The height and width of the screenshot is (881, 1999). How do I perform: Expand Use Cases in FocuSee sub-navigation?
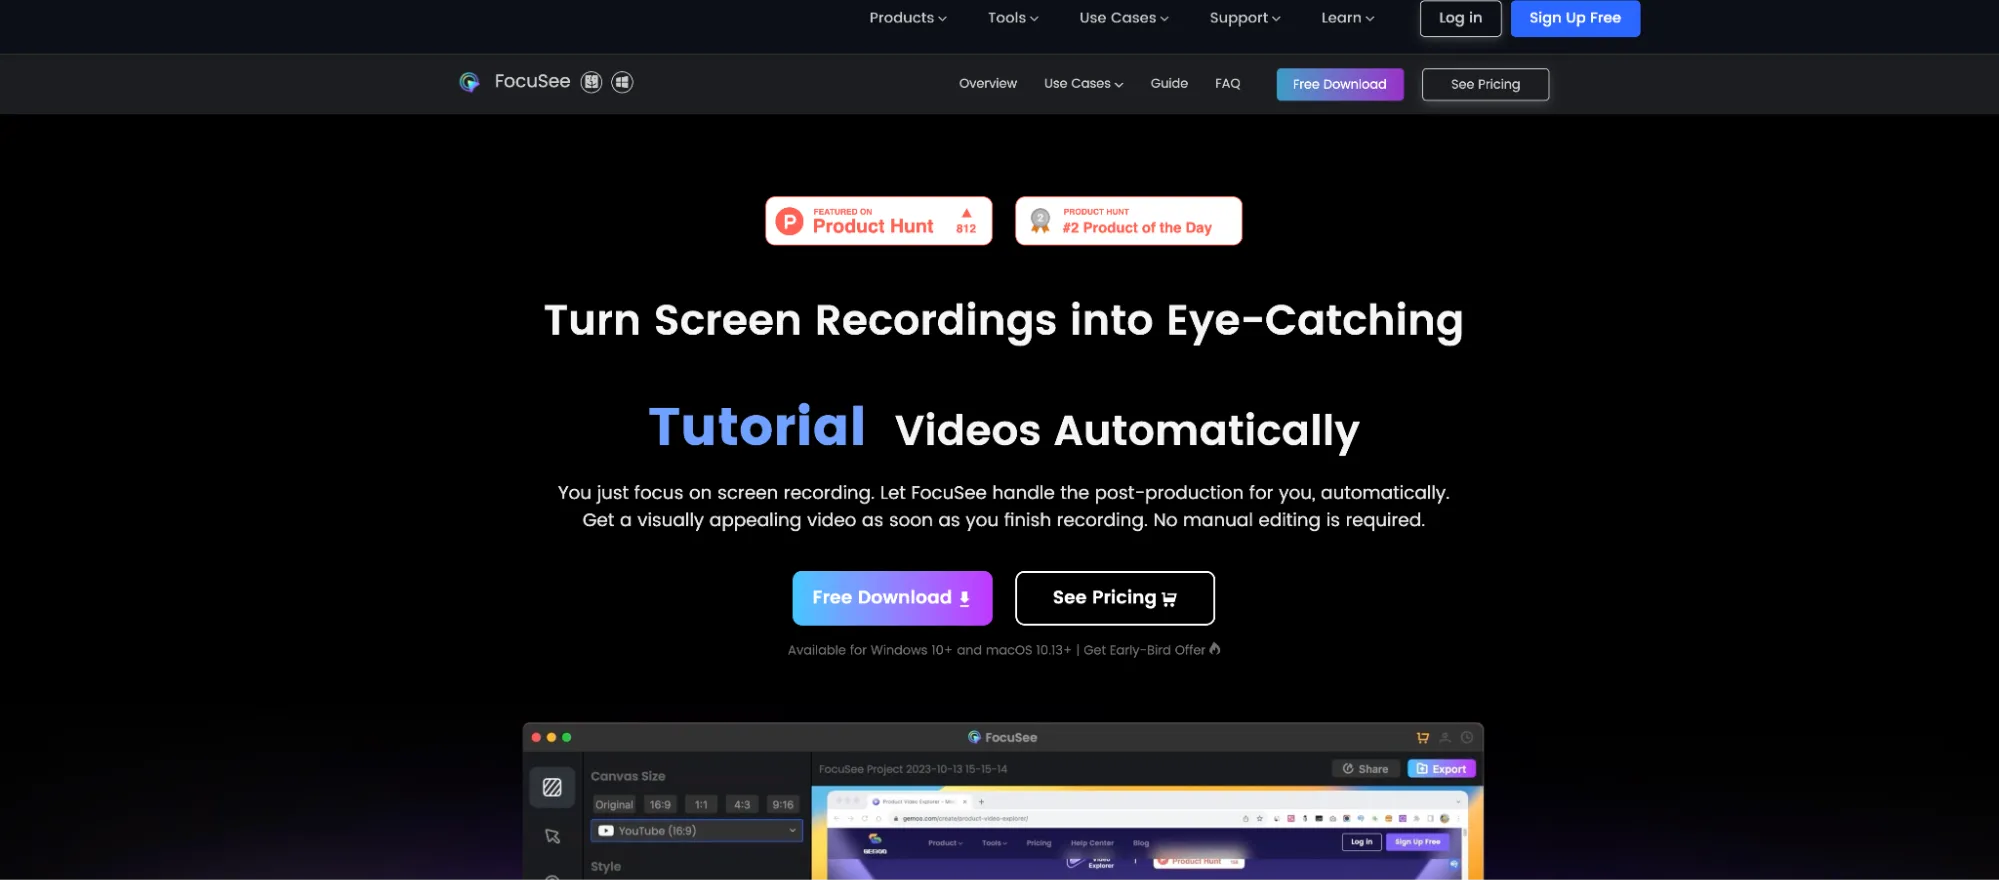click(1083, 84)
